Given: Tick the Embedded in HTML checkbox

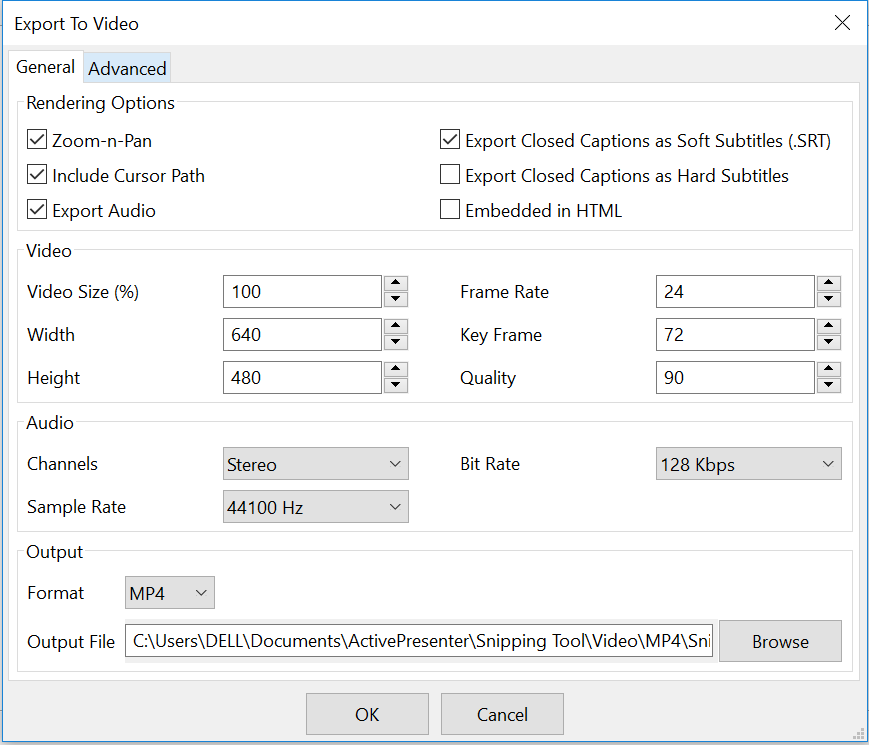Looking at the screenshot, I should [x=450, y=210].
